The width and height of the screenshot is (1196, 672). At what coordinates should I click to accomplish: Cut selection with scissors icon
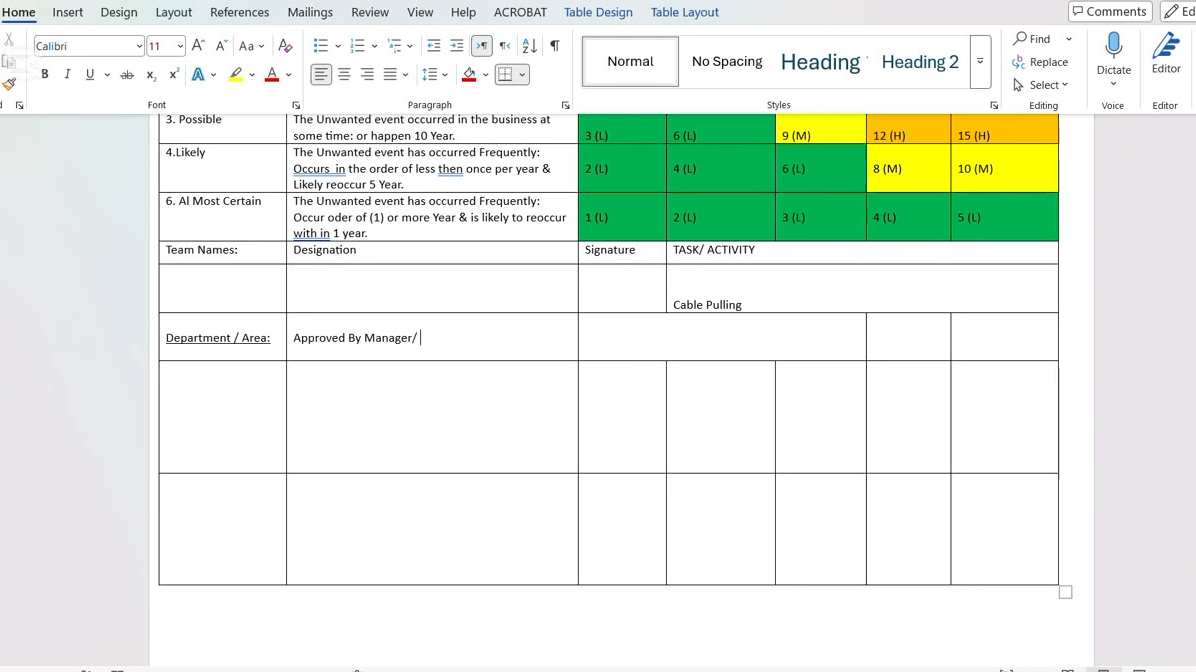(x=9, y=40)
